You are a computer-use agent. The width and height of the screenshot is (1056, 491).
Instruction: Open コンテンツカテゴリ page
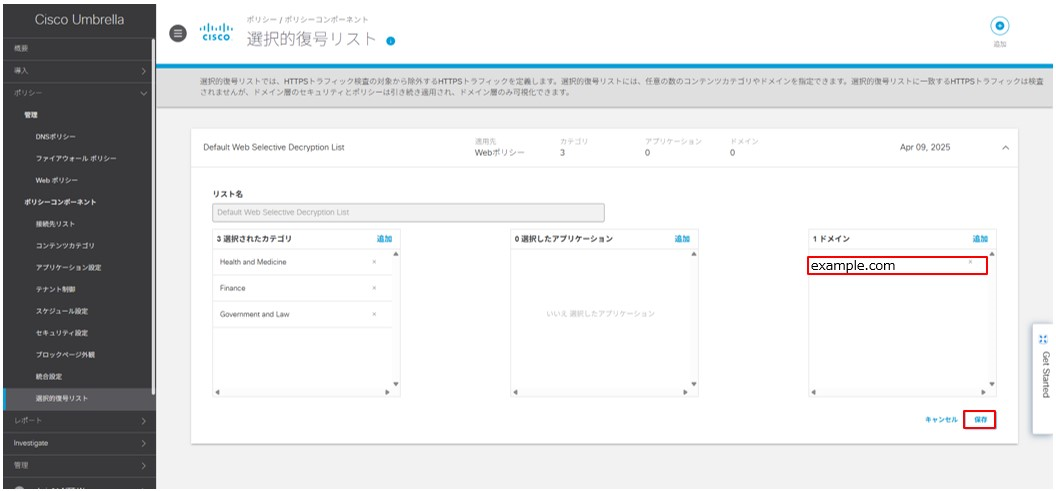tap(65, 246)
